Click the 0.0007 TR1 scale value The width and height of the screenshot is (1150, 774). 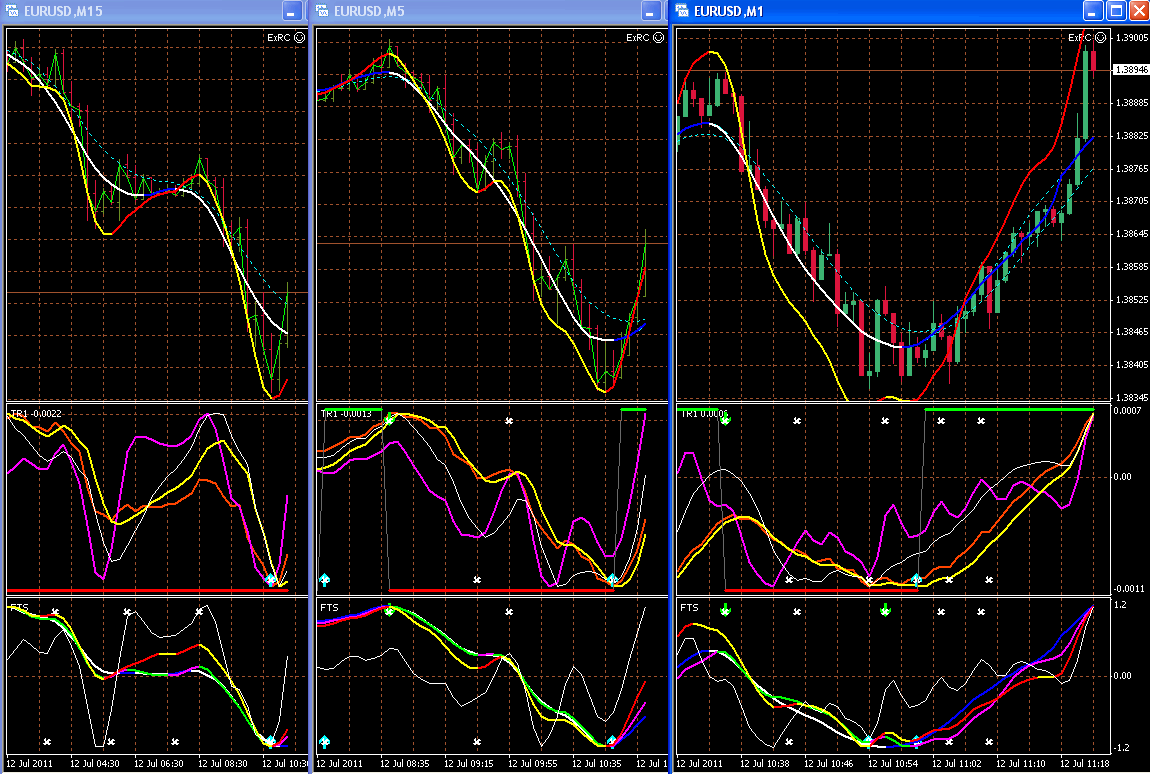pyautogui.click(x=1127, y=410)
